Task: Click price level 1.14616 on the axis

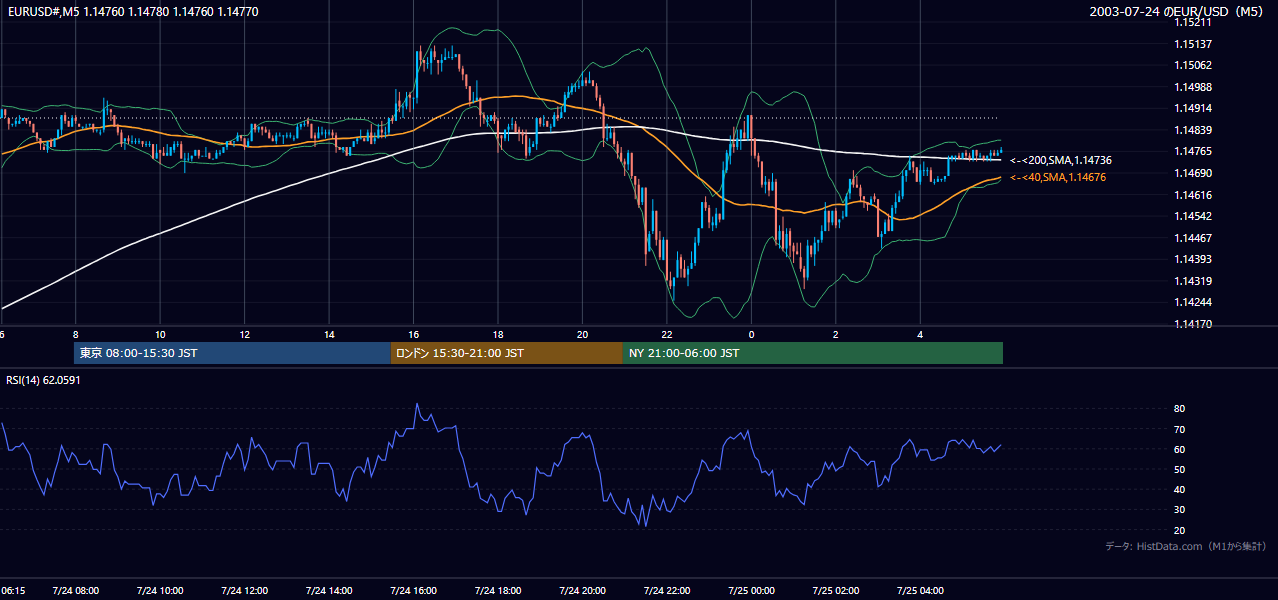Action: 1192,195
